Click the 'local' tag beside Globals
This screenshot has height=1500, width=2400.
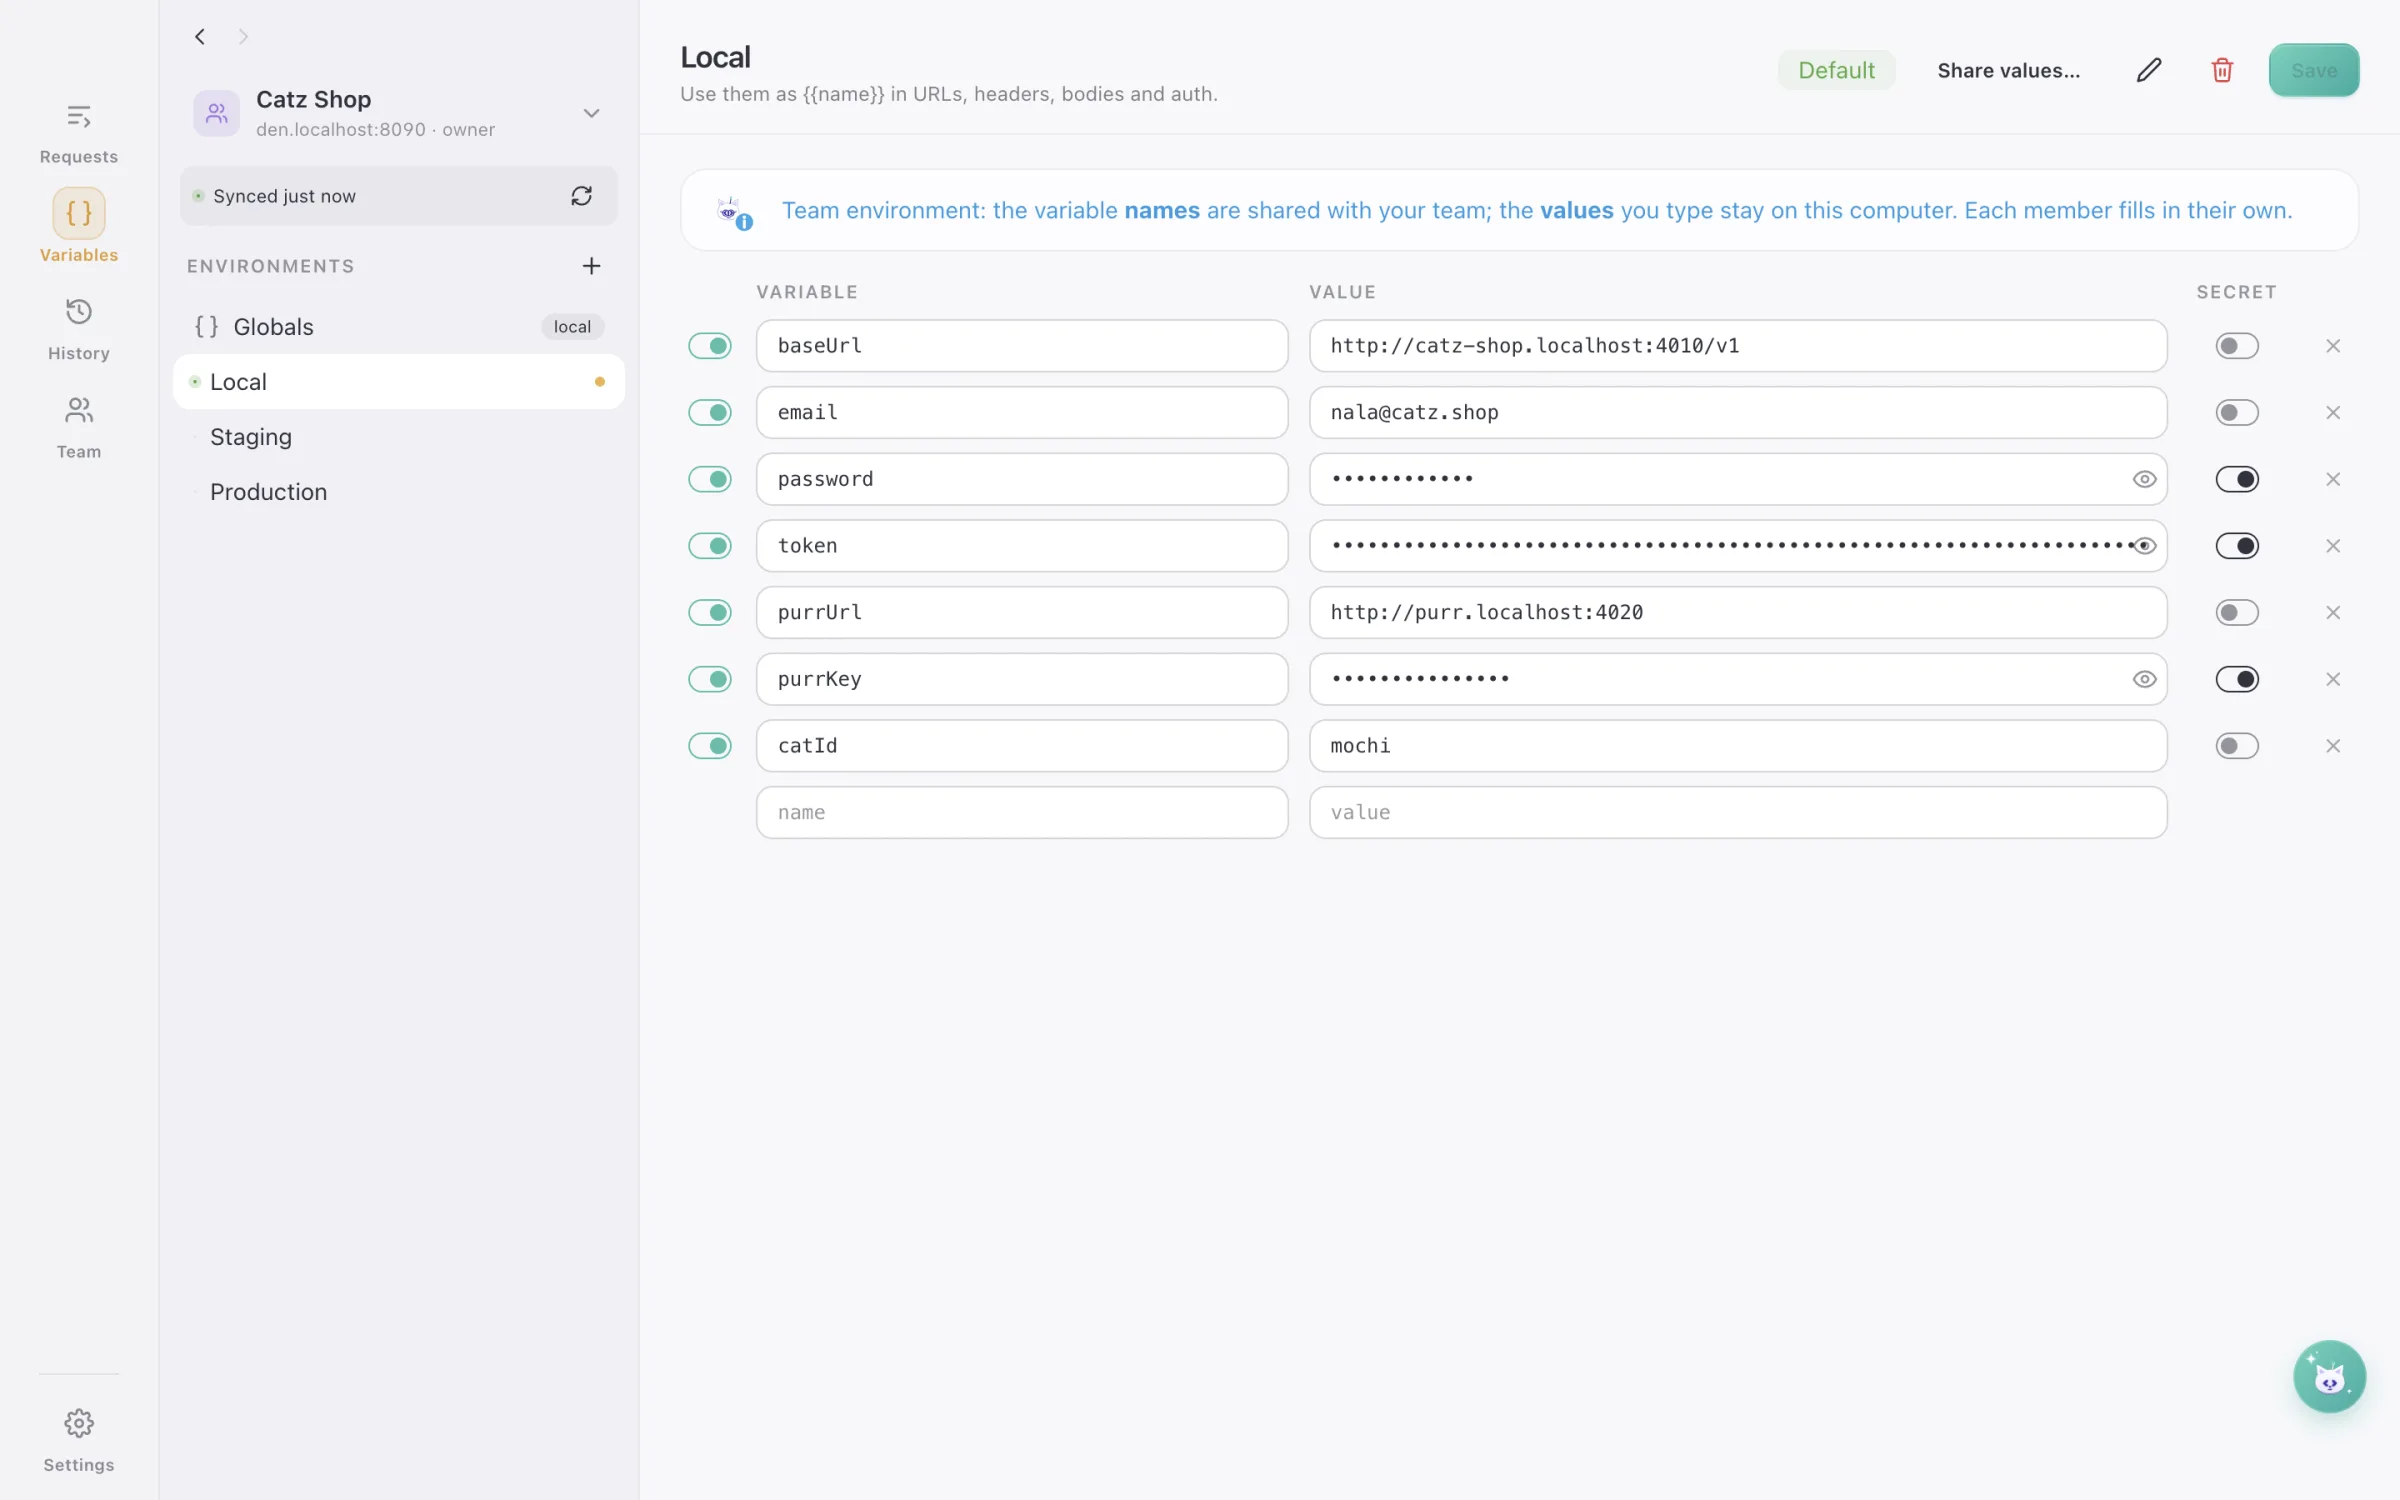[x=572, y=327]
